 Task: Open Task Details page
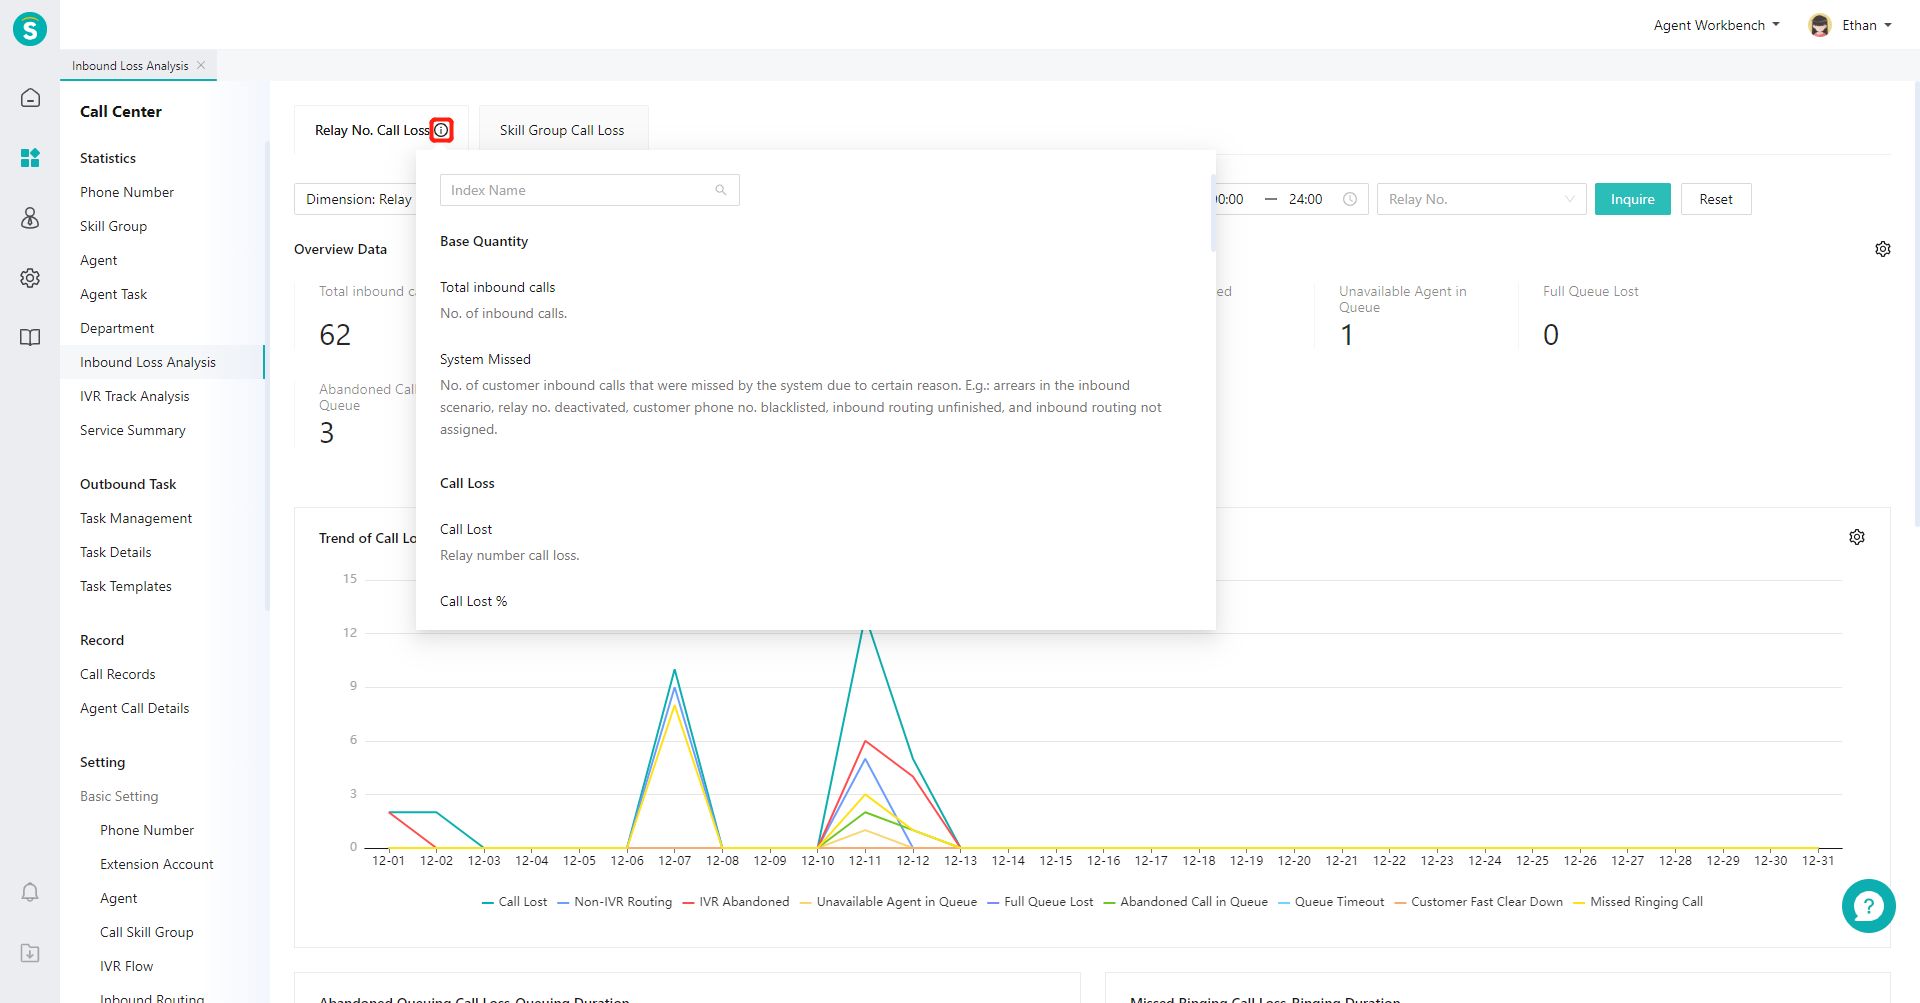pyautogui.click(x=116, y=552)
